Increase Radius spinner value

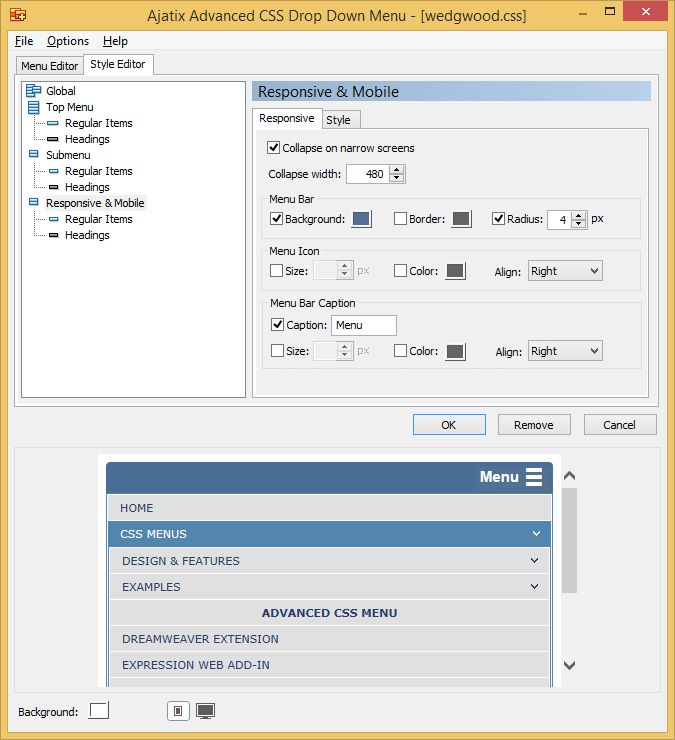[x=579, y=215]
